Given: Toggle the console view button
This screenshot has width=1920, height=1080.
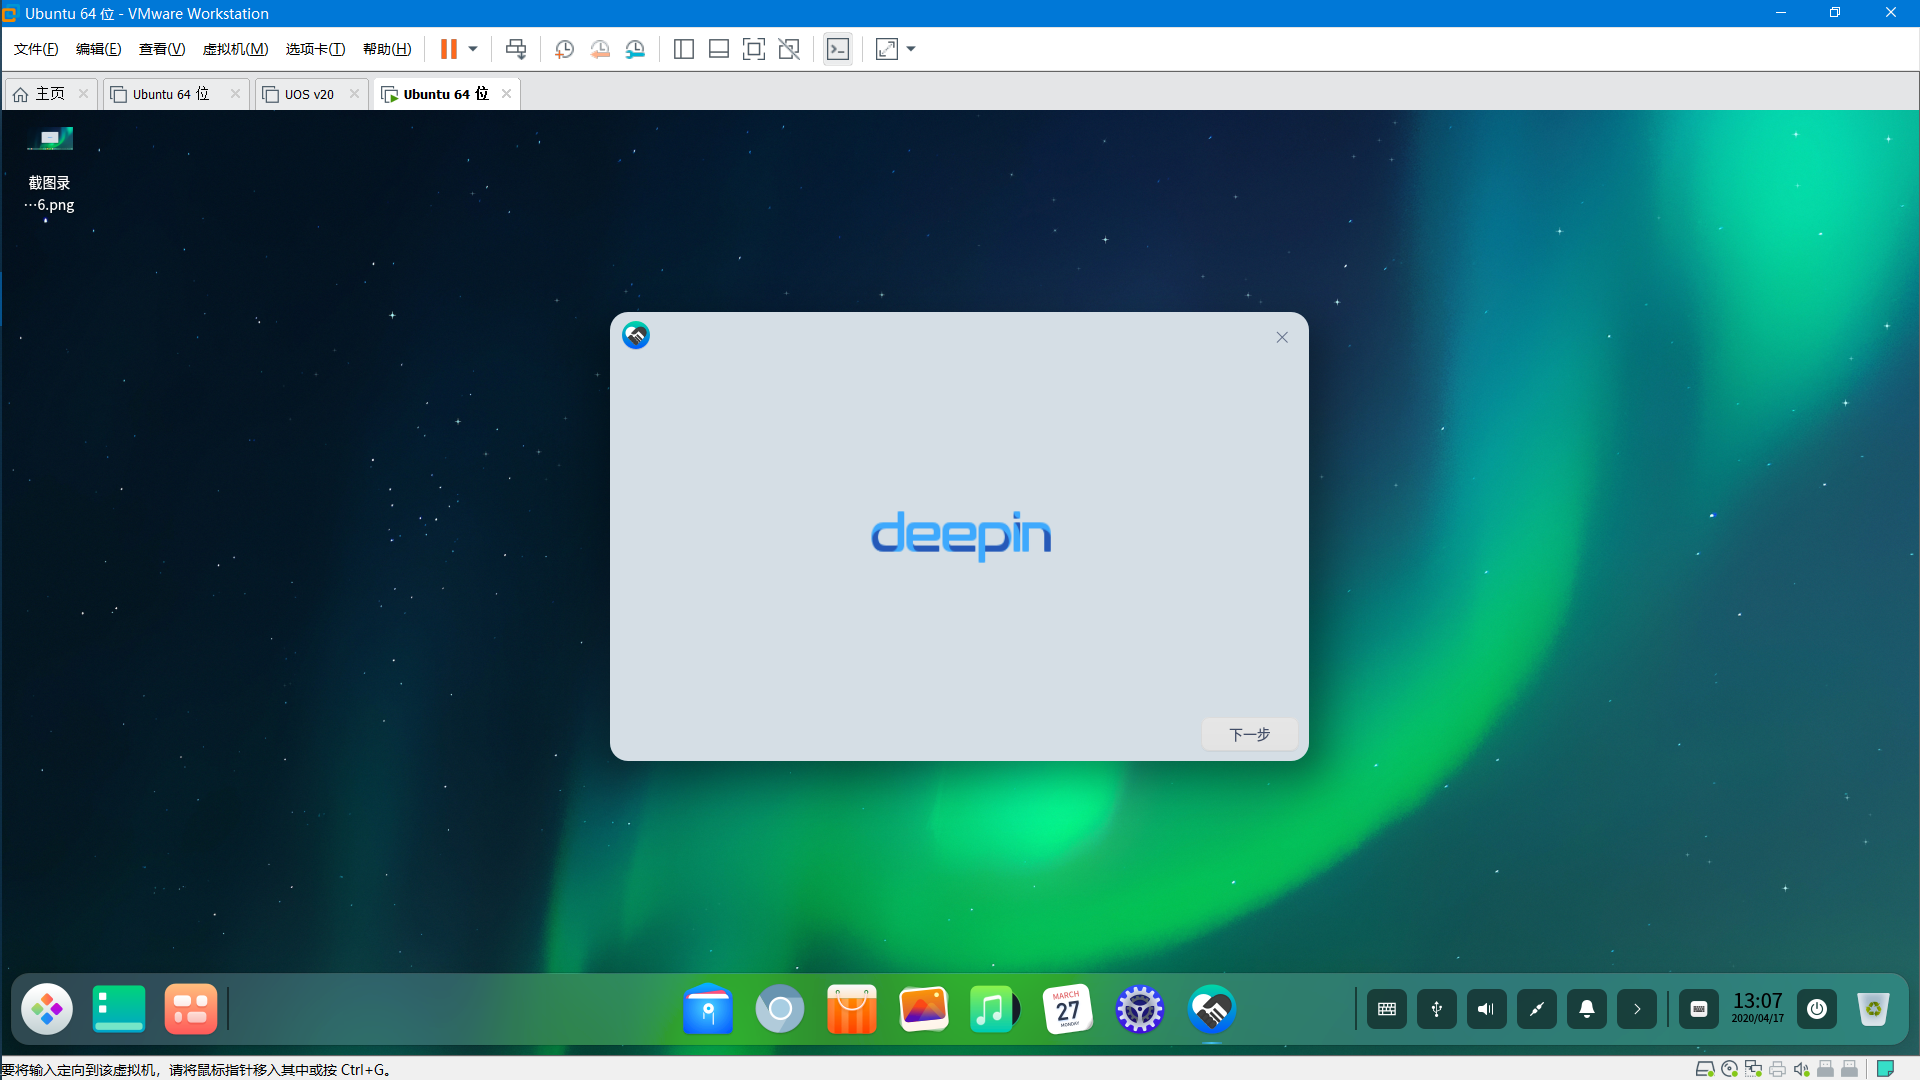Looking at the screenshot, I should coord(838,49).
